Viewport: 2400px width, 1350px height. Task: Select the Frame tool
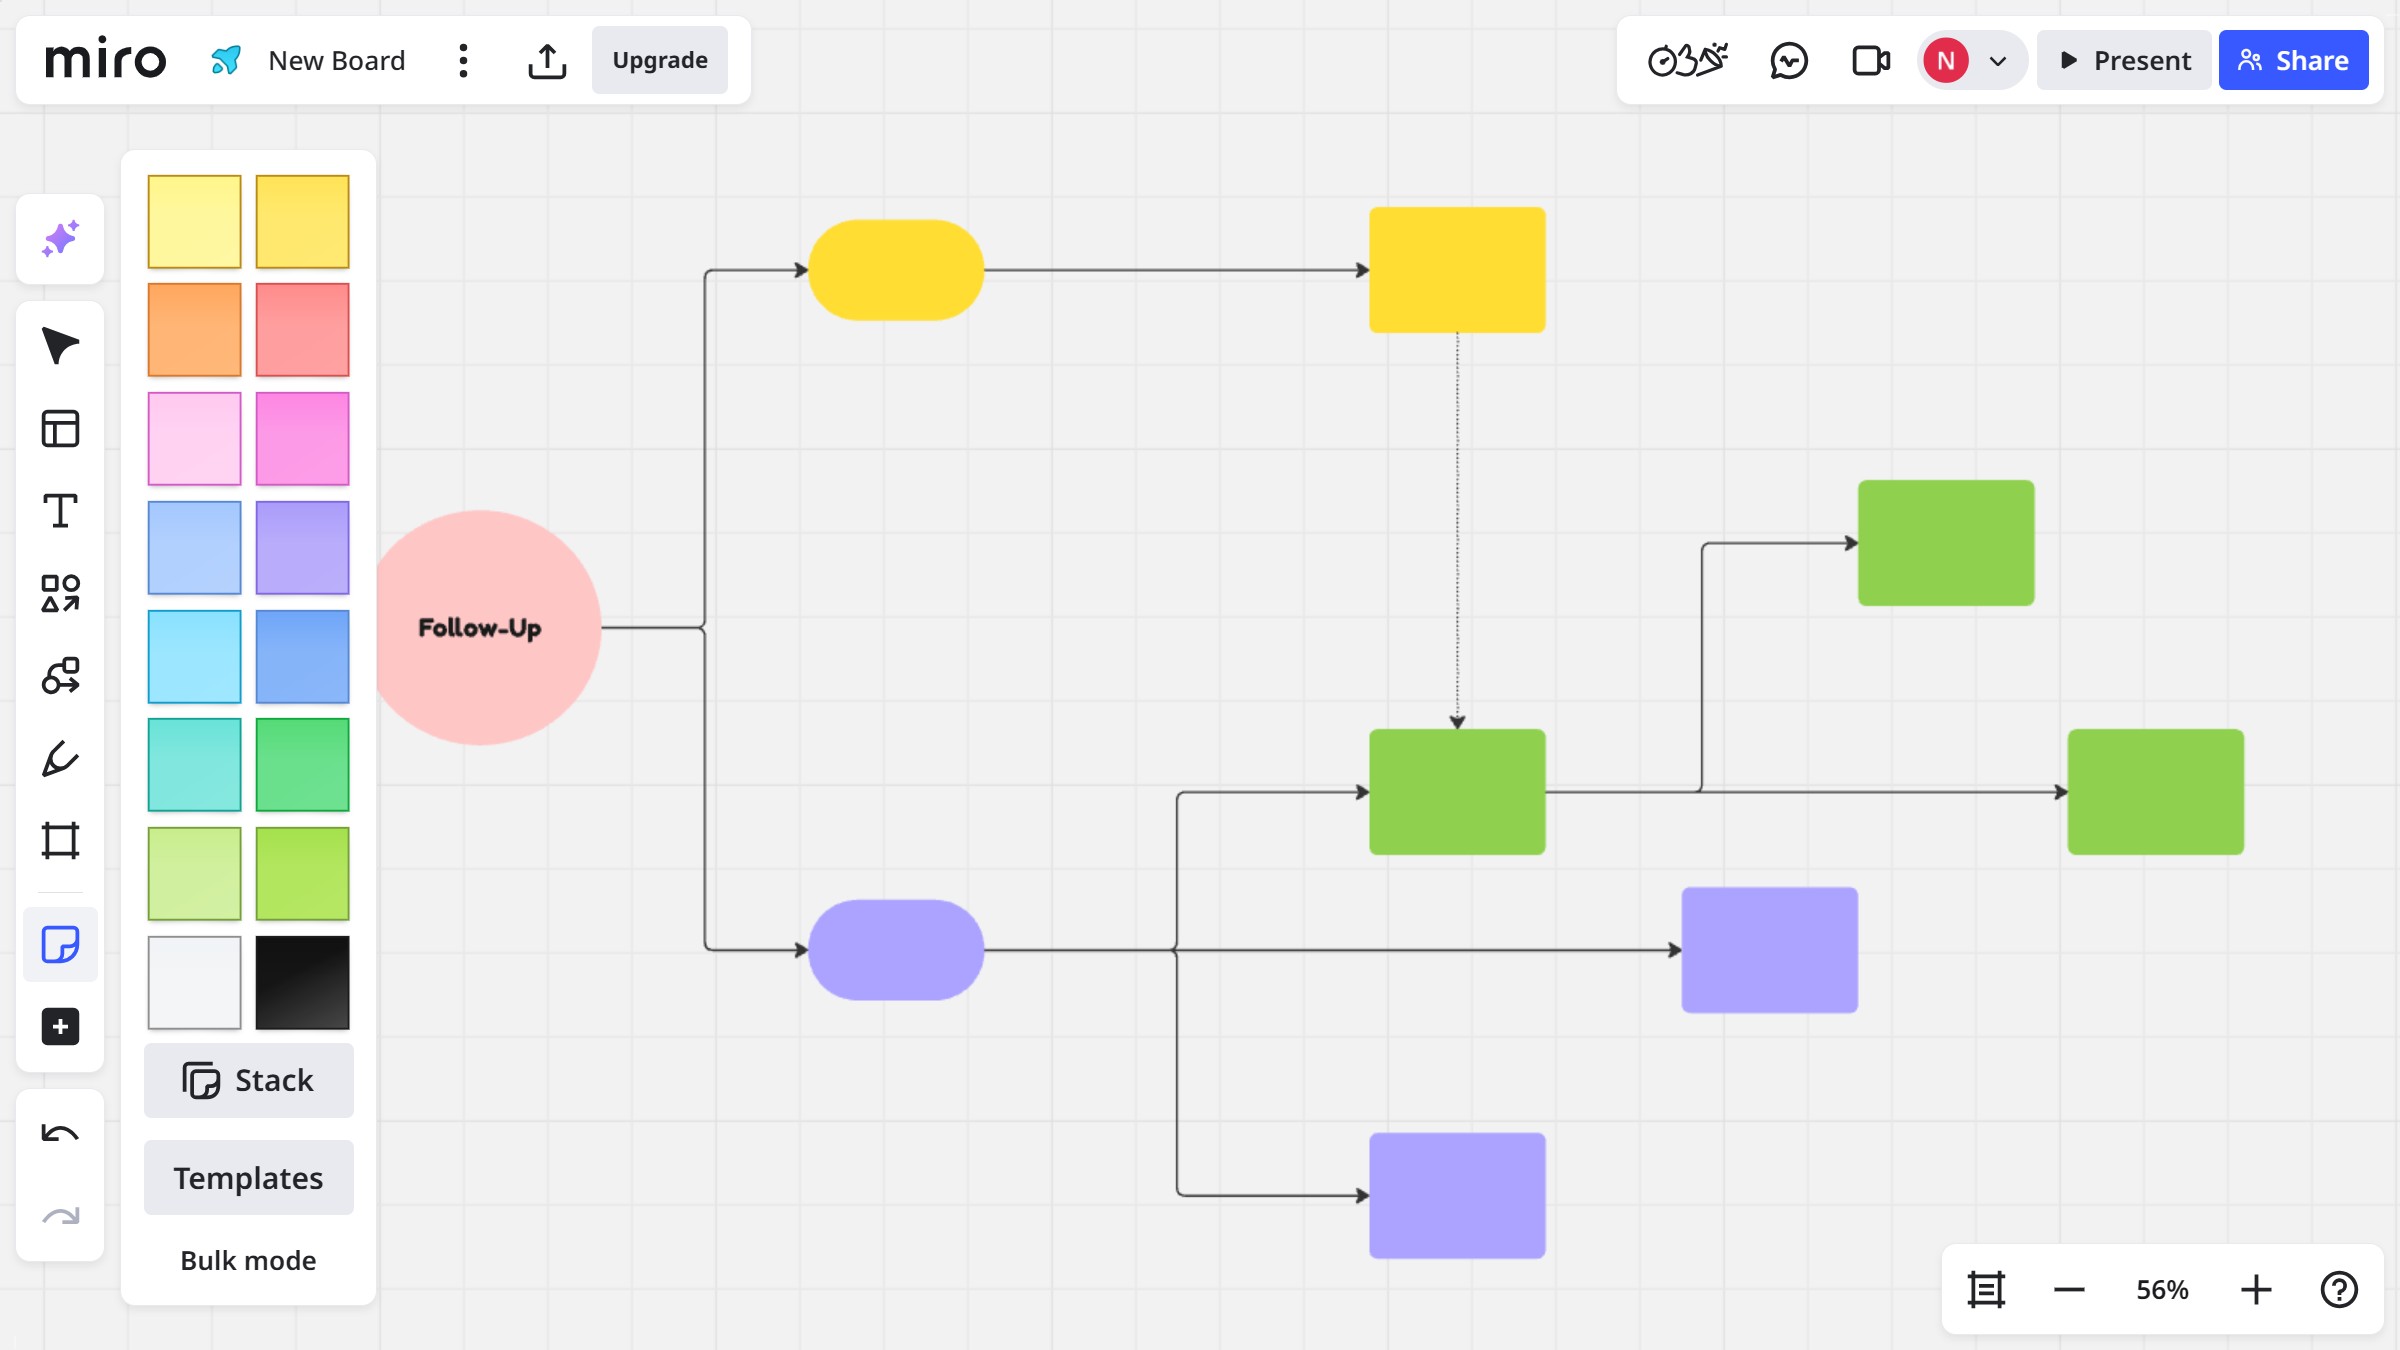click(60, 840)
